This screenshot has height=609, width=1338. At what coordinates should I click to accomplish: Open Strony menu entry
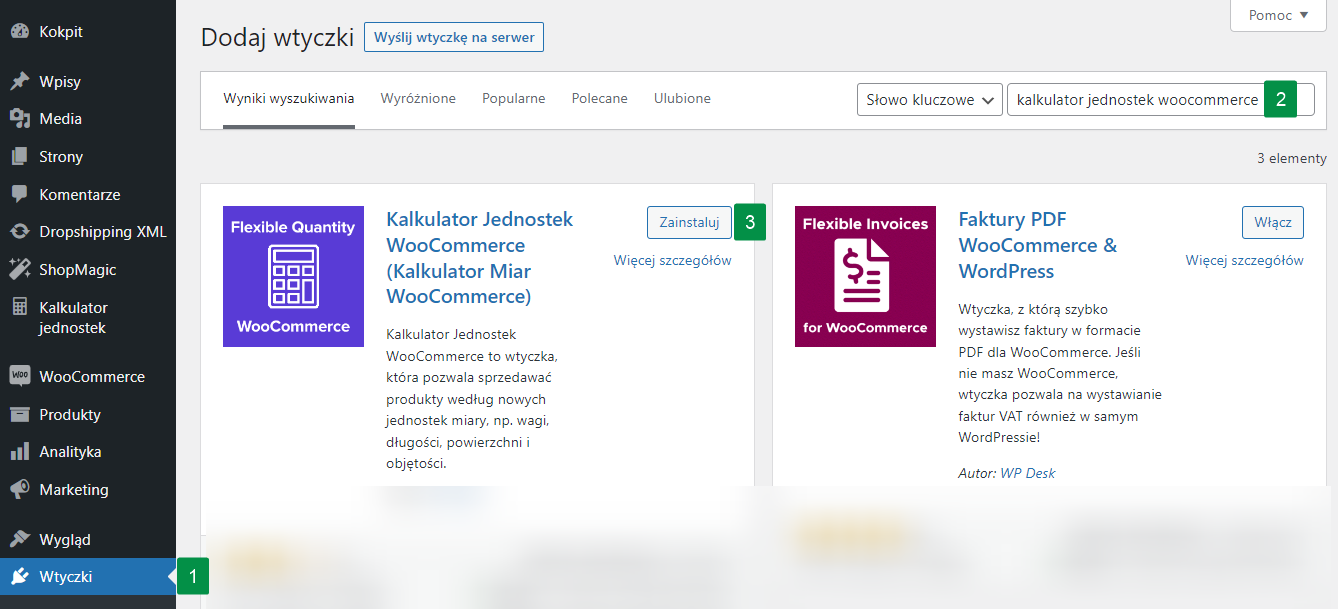[x=88, y=156]
